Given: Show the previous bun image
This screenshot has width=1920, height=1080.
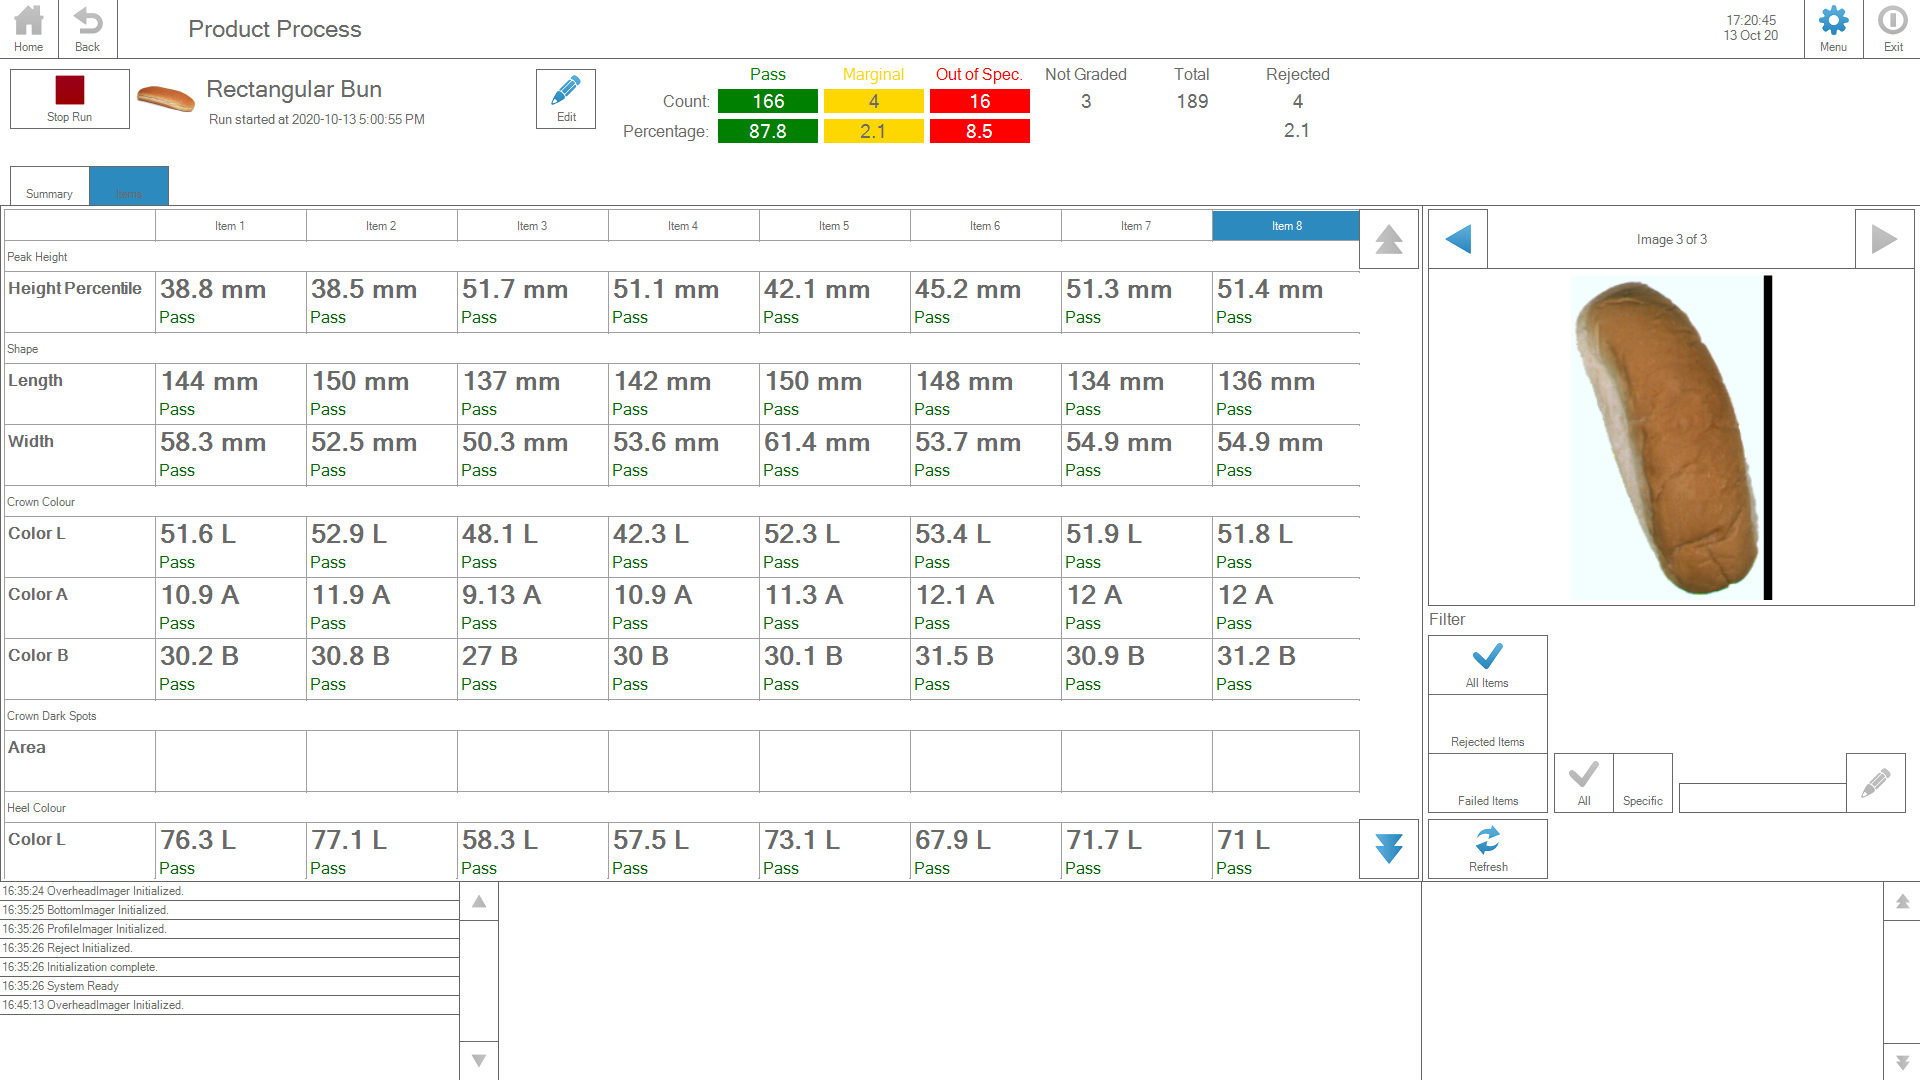Looking at the screenshot, I should (1458, 239).
